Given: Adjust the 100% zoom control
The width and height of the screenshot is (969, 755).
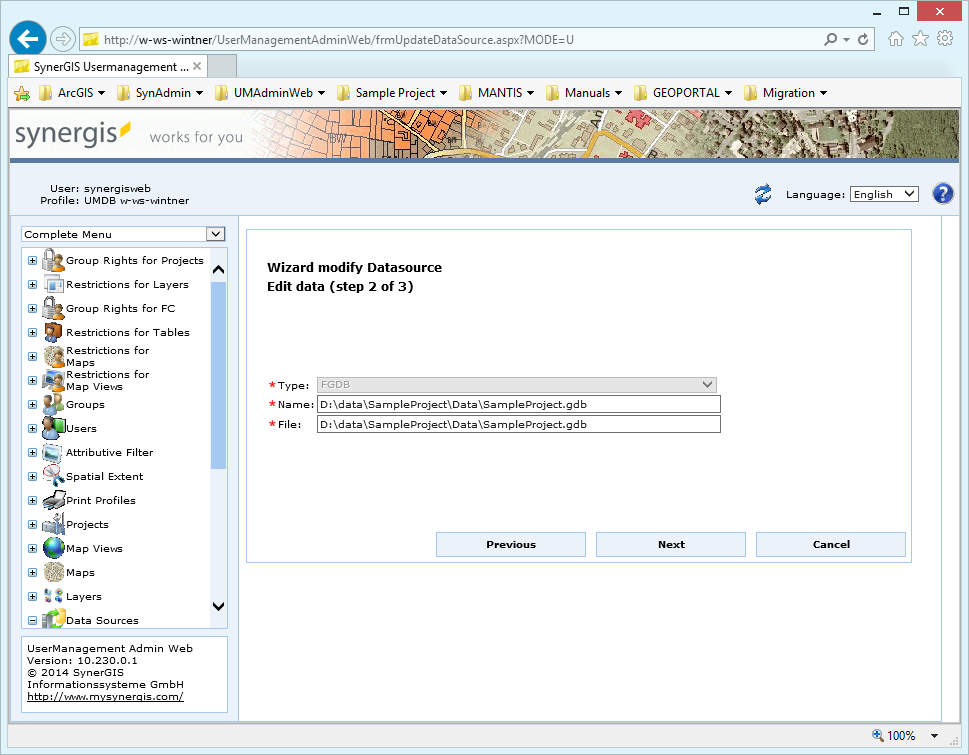Looking at the screenshot, I should point(901,735).
